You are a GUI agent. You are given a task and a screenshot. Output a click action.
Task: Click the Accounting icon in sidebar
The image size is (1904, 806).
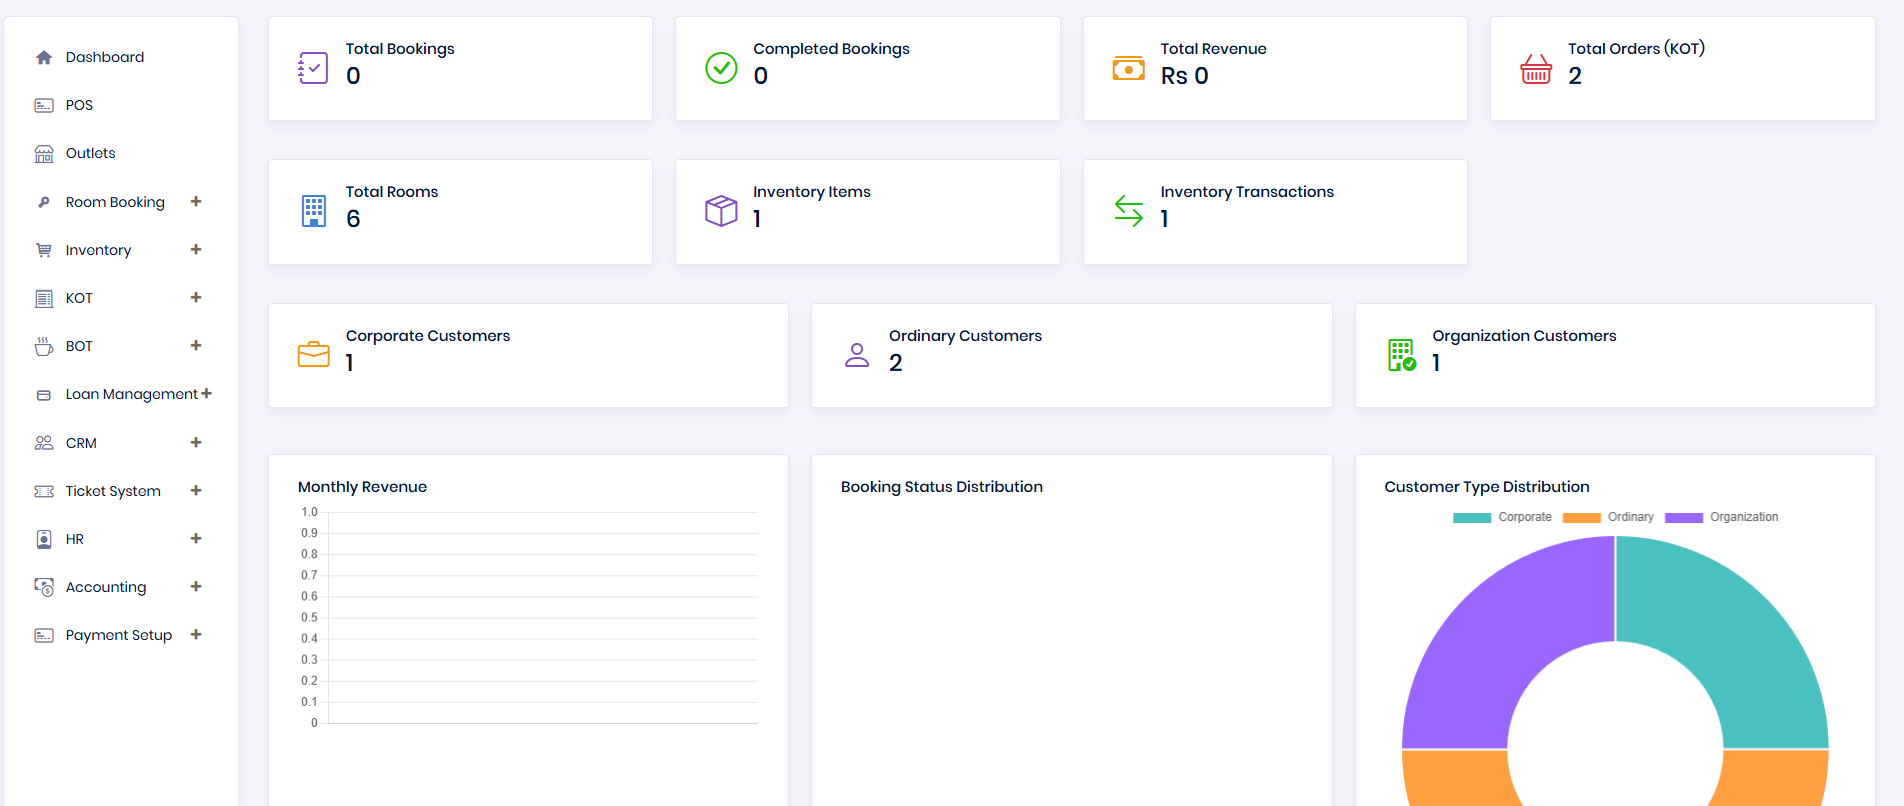click(44, 587)
